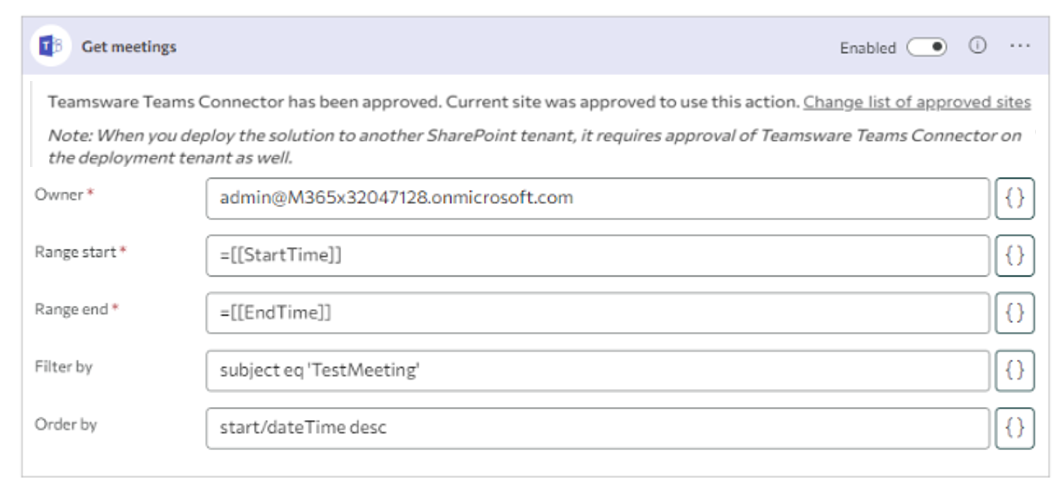
Task: Open the expression editor braces for Range end
Action: (x=1015, y=313)
